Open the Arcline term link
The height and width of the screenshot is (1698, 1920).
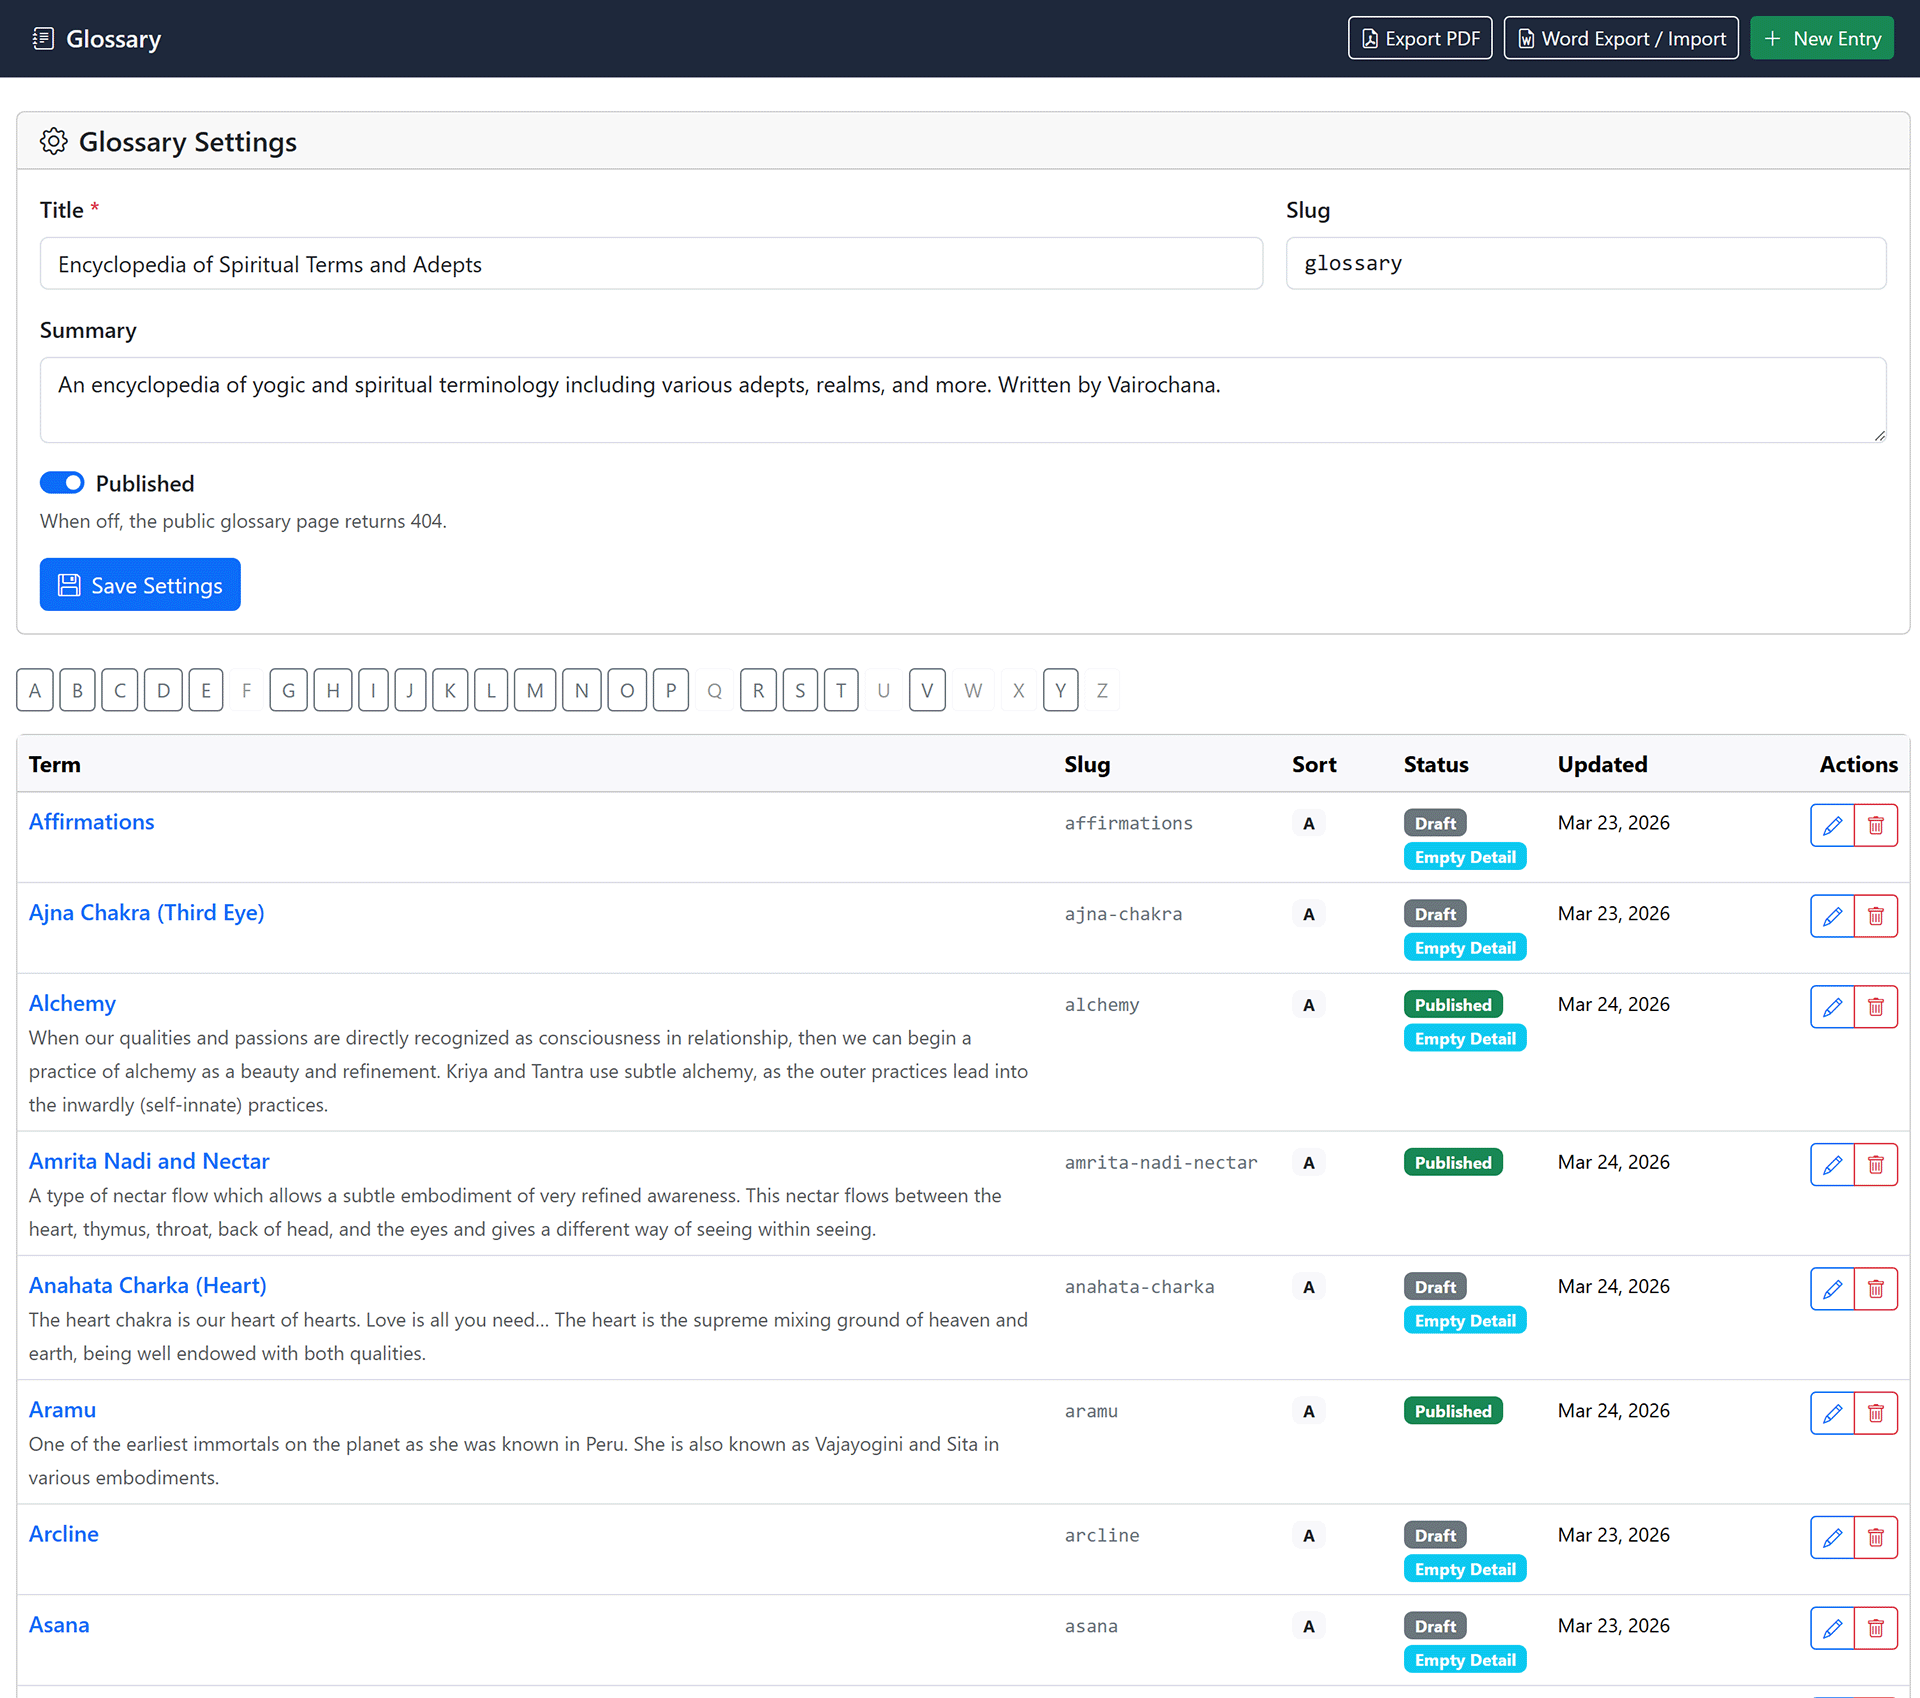click(x=64, y=1534)
